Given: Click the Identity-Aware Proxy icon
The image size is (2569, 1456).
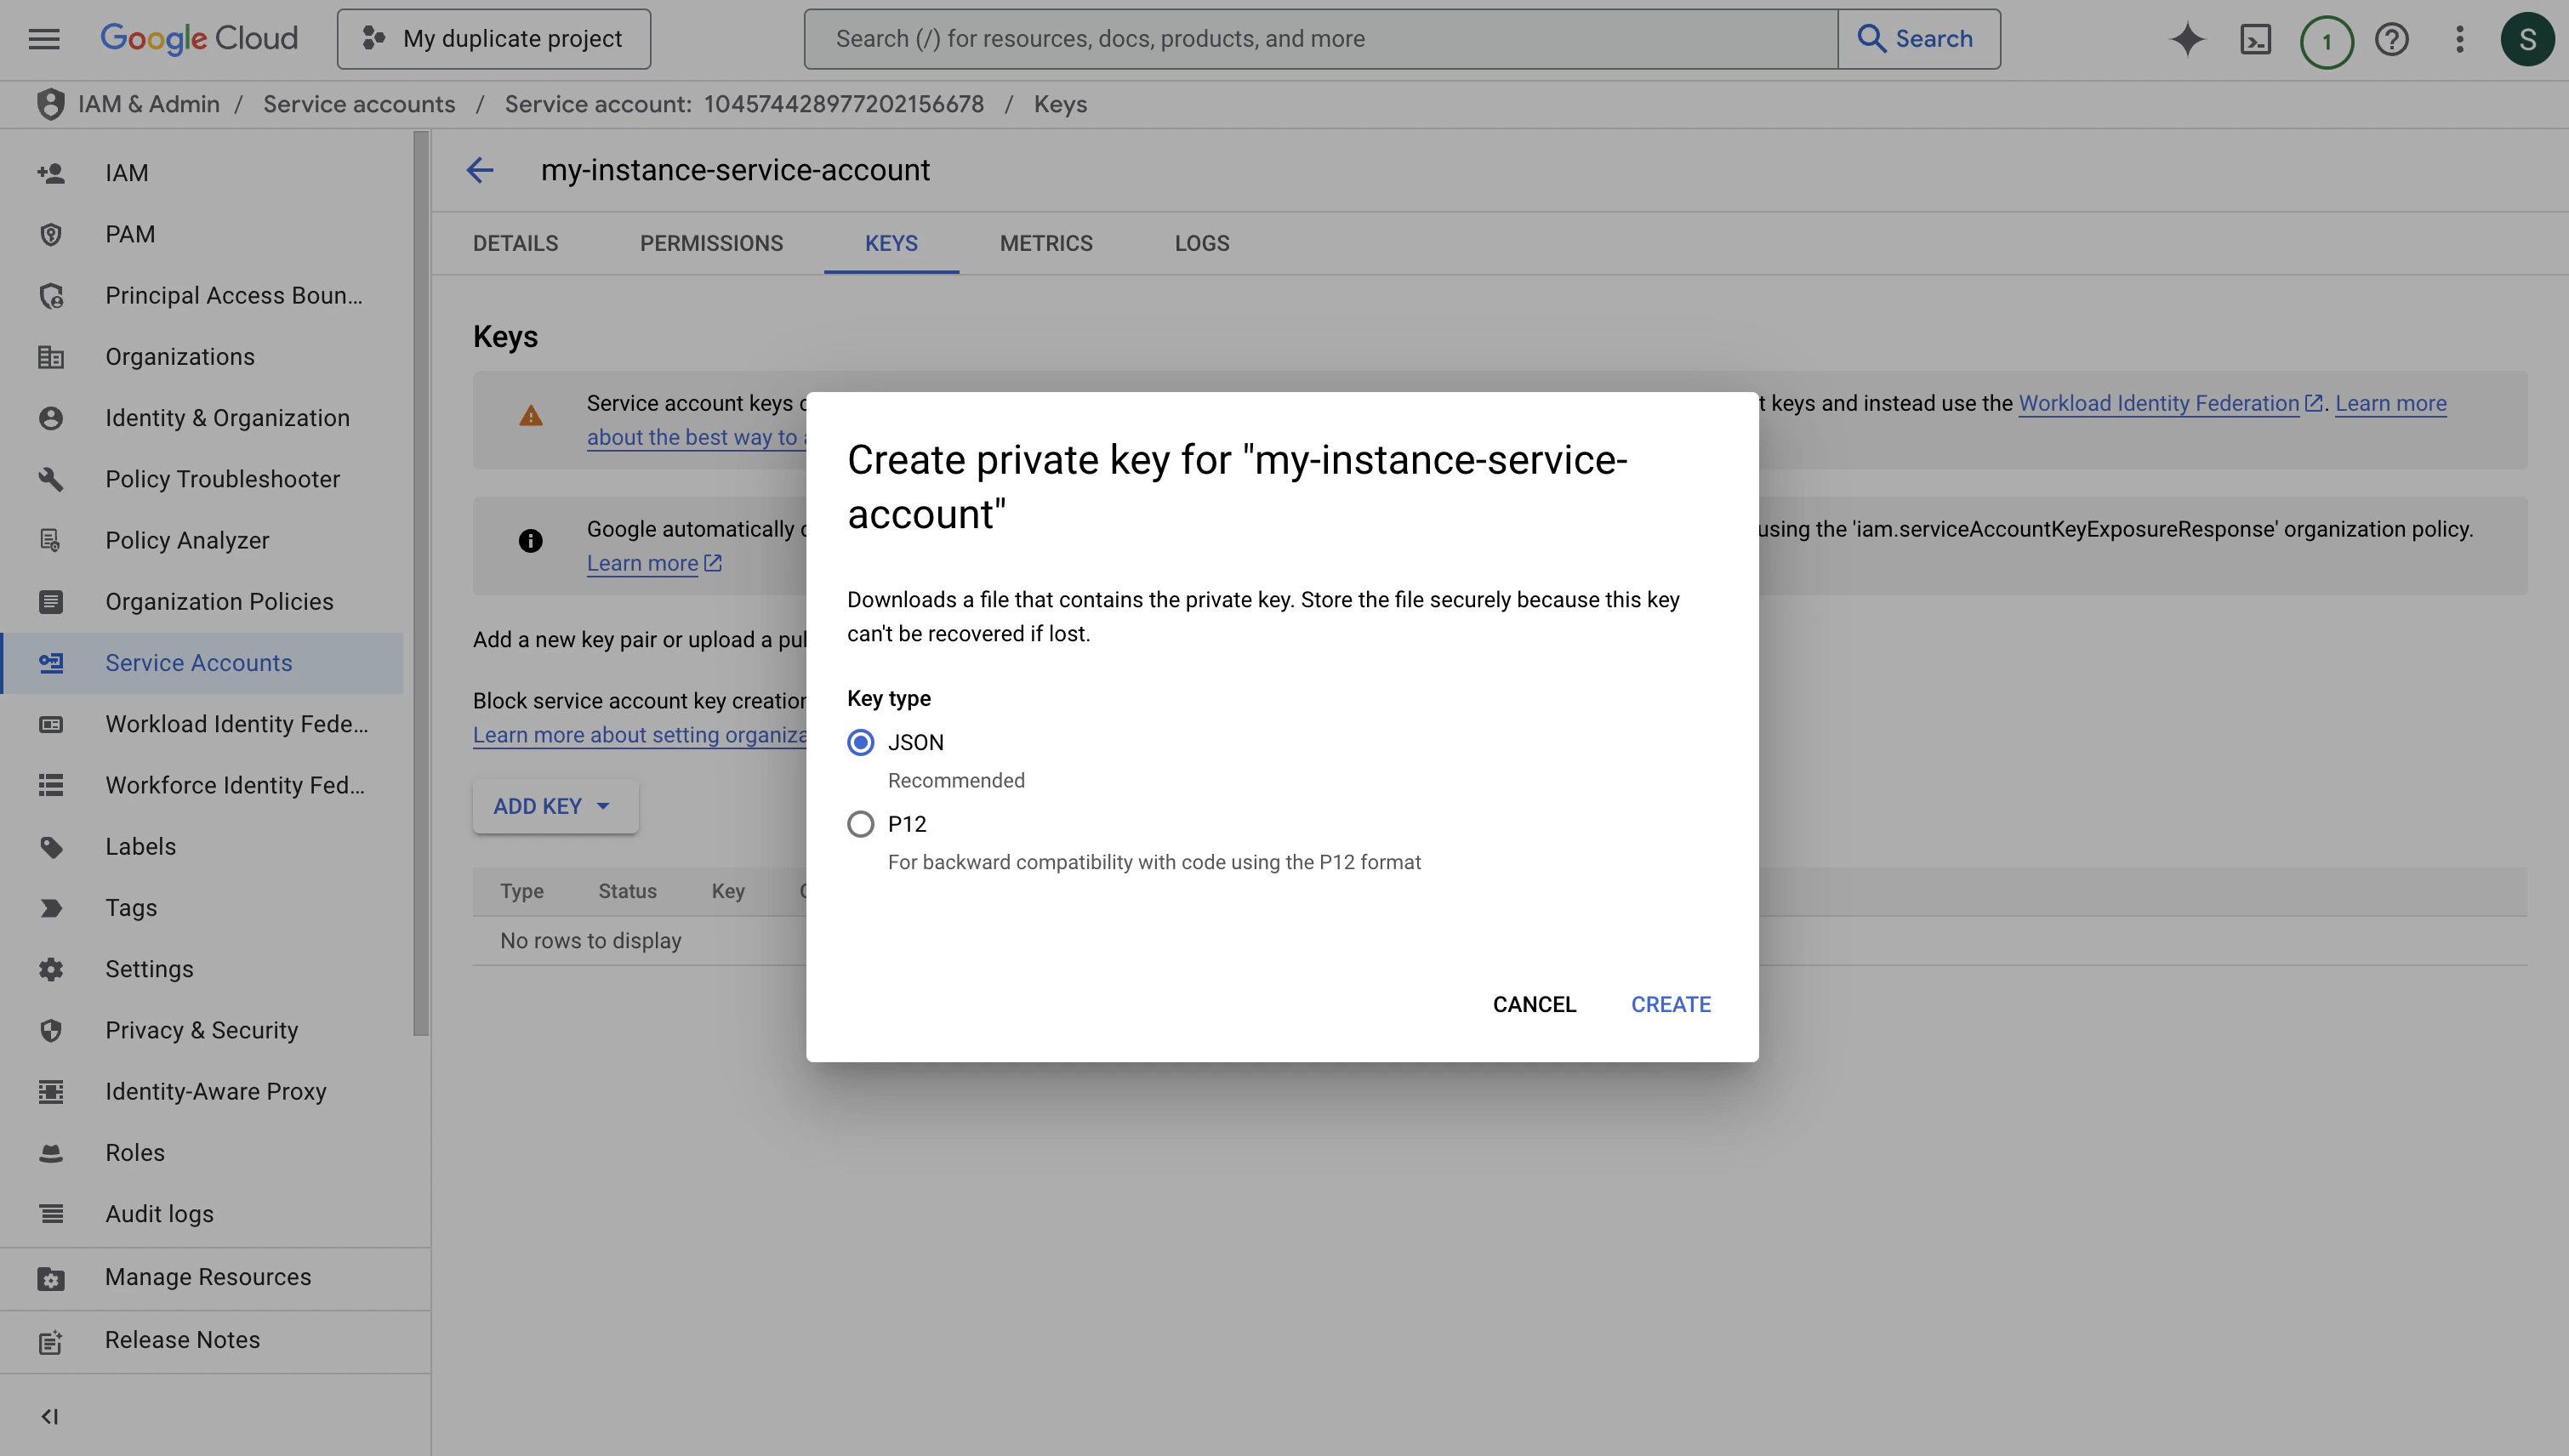Looking at the screenshot, I should (x=51, y=1092).
